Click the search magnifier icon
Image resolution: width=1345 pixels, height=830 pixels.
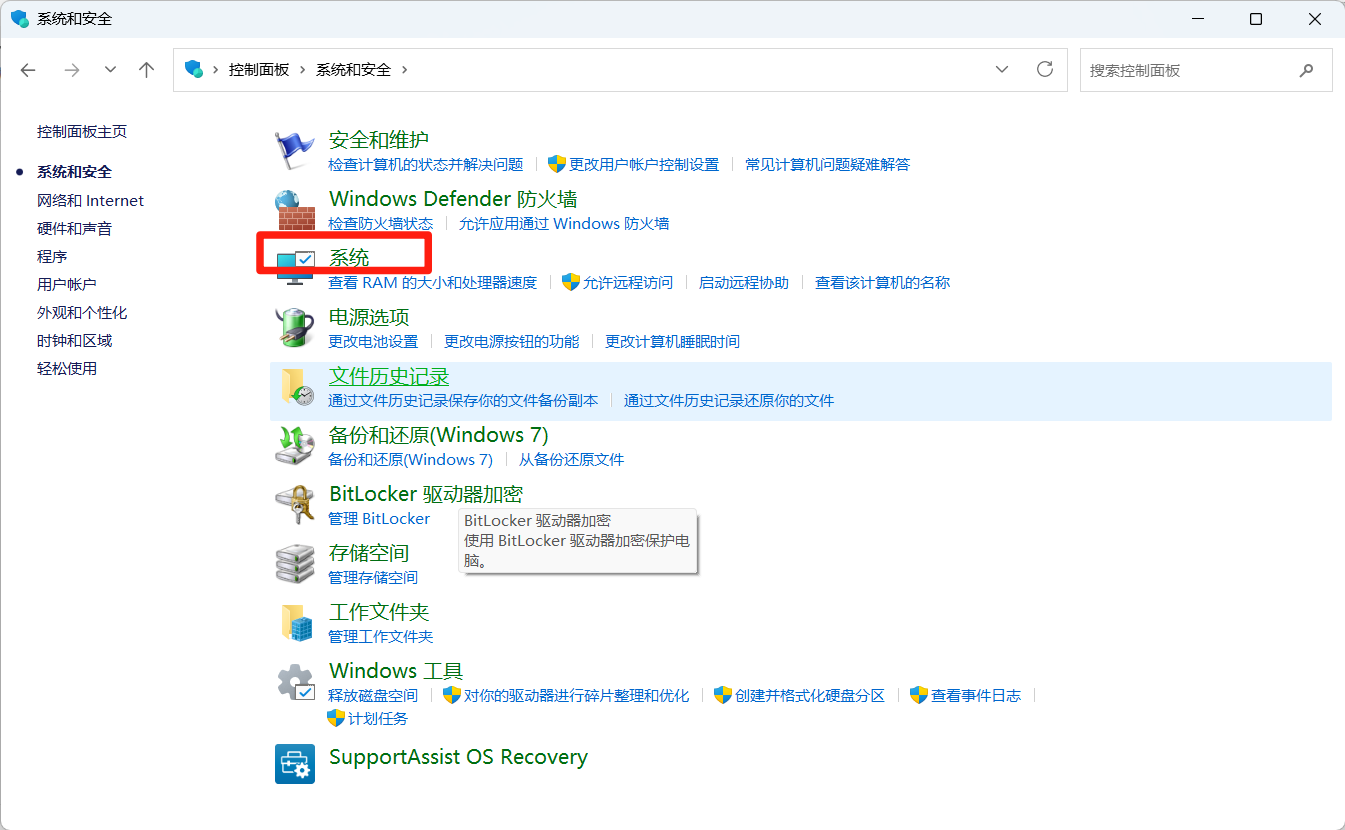pyautogui.click(x=1306, y=71)
